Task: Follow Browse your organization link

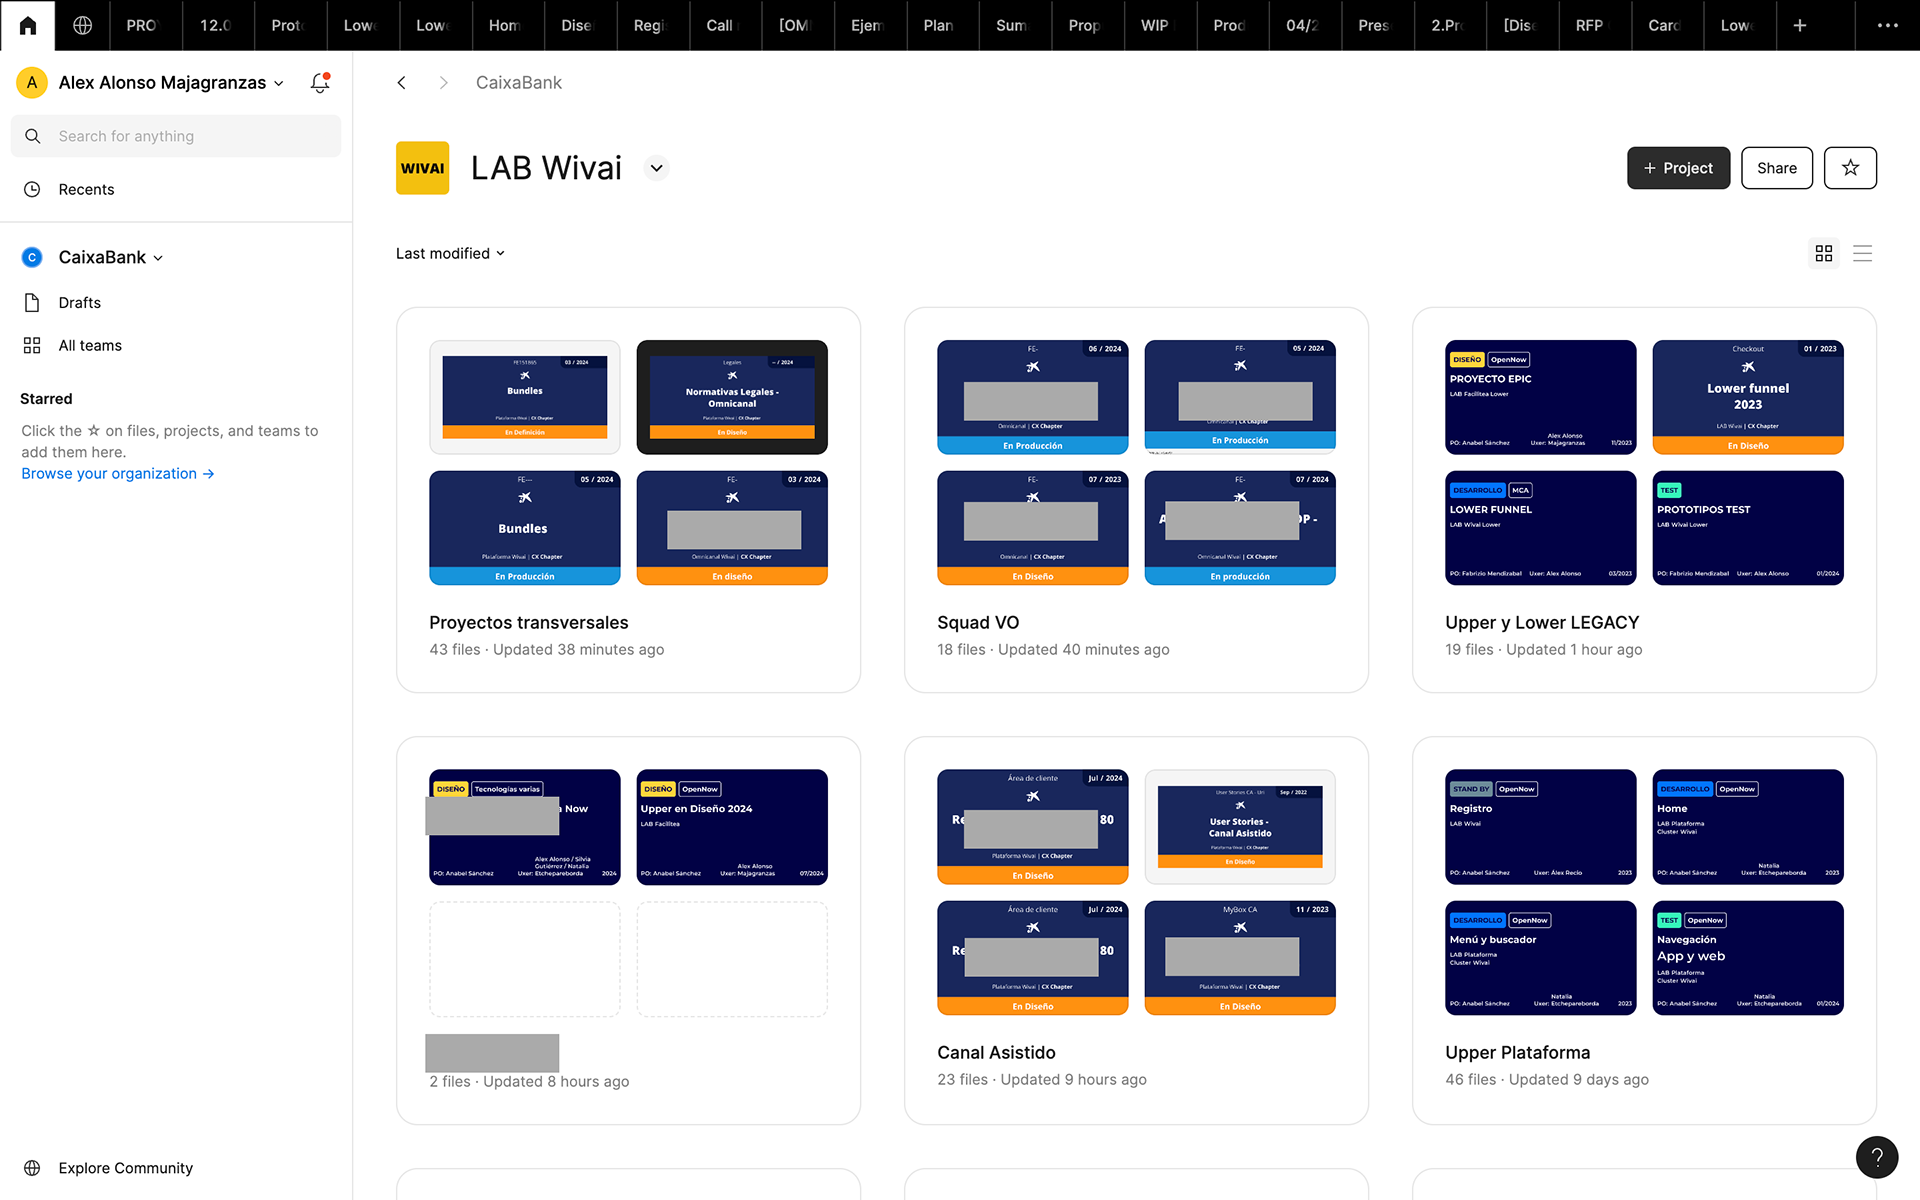Action: coord(118,474)
